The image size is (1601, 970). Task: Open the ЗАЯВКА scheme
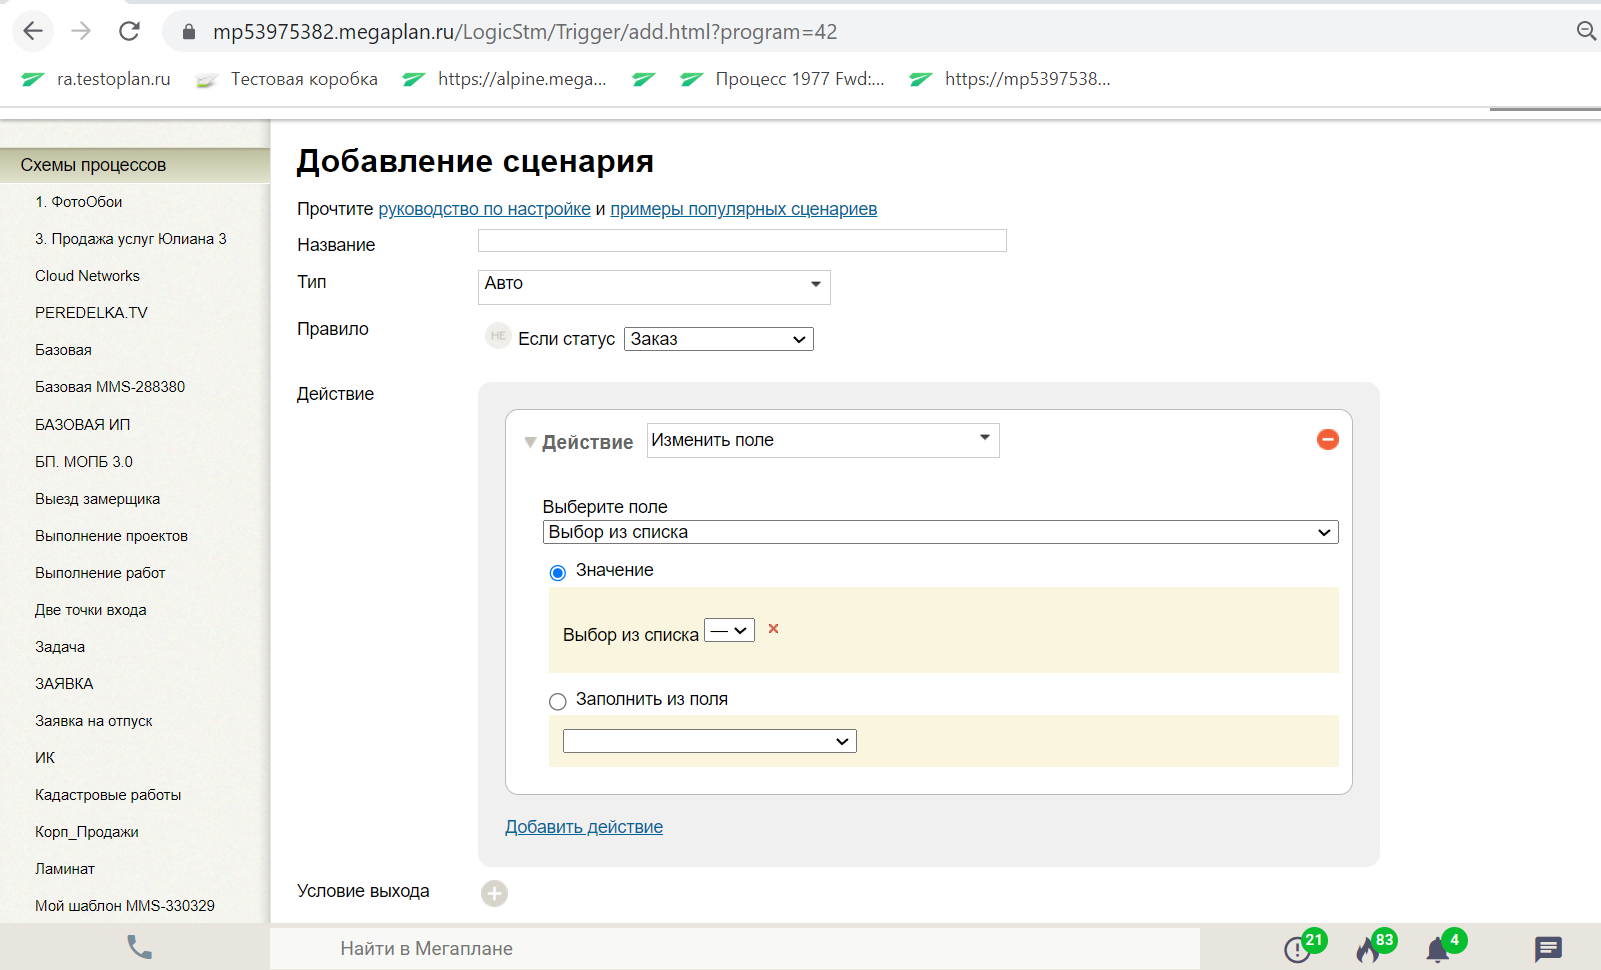click(x=64, y=684)
